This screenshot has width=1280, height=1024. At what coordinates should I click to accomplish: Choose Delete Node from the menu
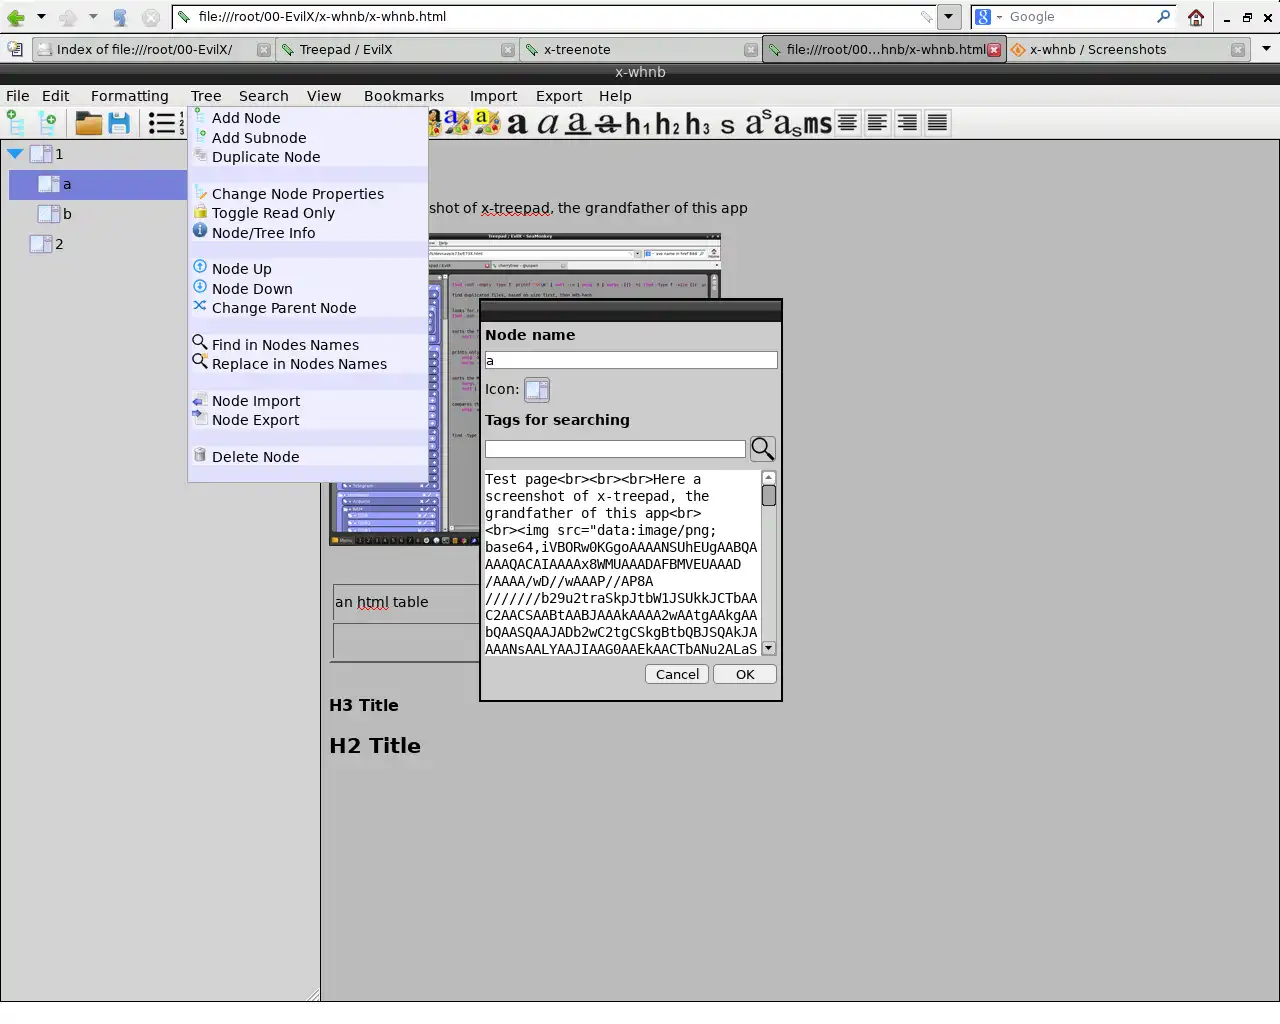coord(255,457)
